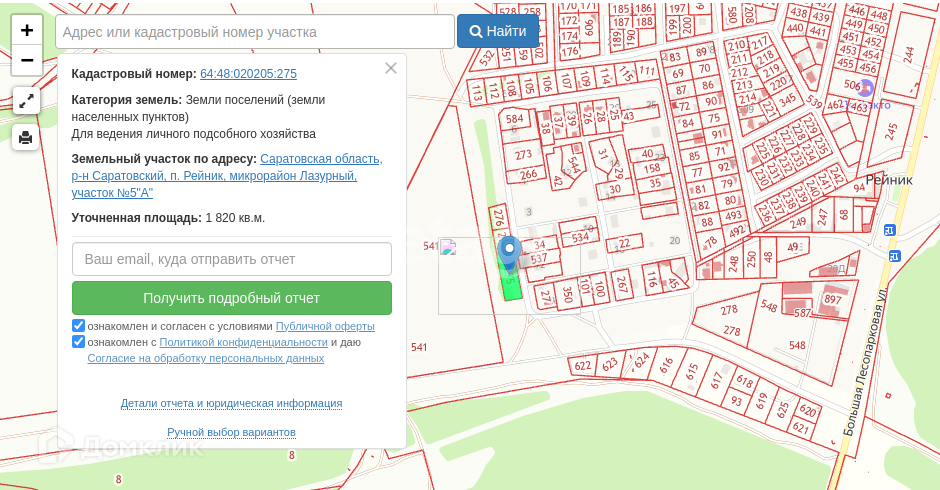Toggle the Политикой конфиденциальности checkbox

click(79, 342)
